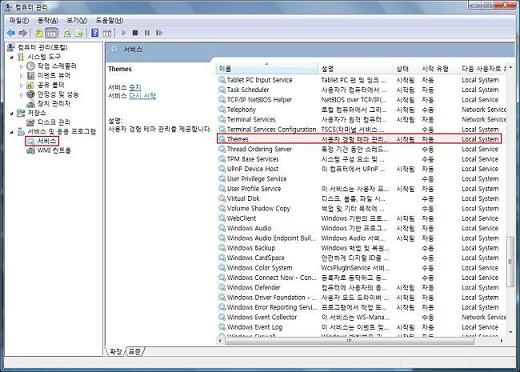This screenshot has height=372, width=520.
Task: Click gear icon beside Task Scheduler
Action: 222,90
